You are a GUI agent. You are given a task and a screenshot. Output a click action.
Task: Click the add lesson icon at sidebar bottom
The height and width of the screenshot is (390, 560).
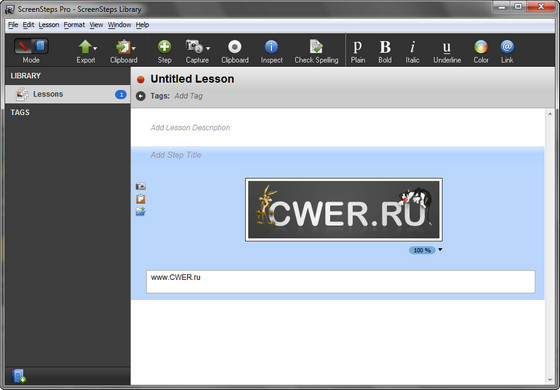point(19,376)
